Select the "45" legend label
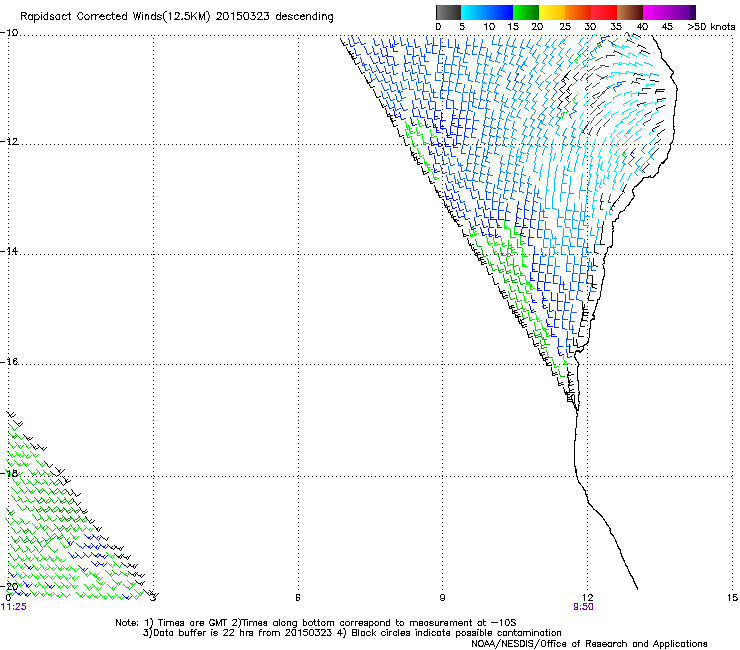This screenshot has width=740, height=650. pyautogui.click(x=667, y=27)
